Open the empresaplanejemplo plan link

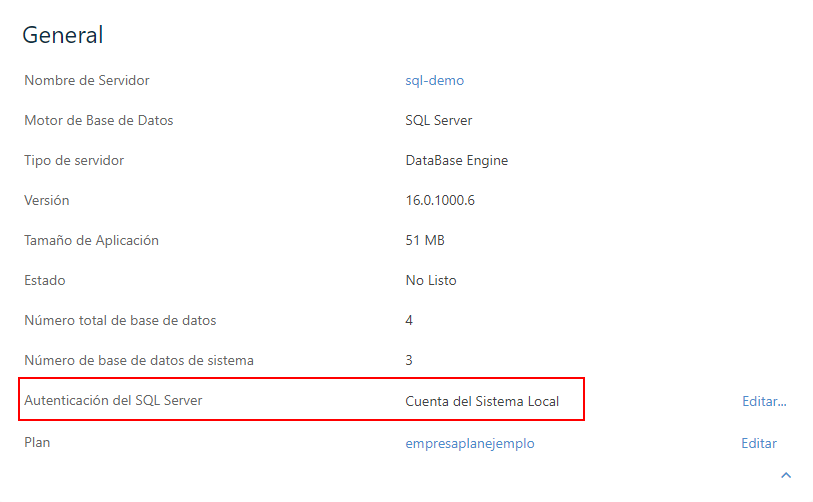(x=469, y=443)
